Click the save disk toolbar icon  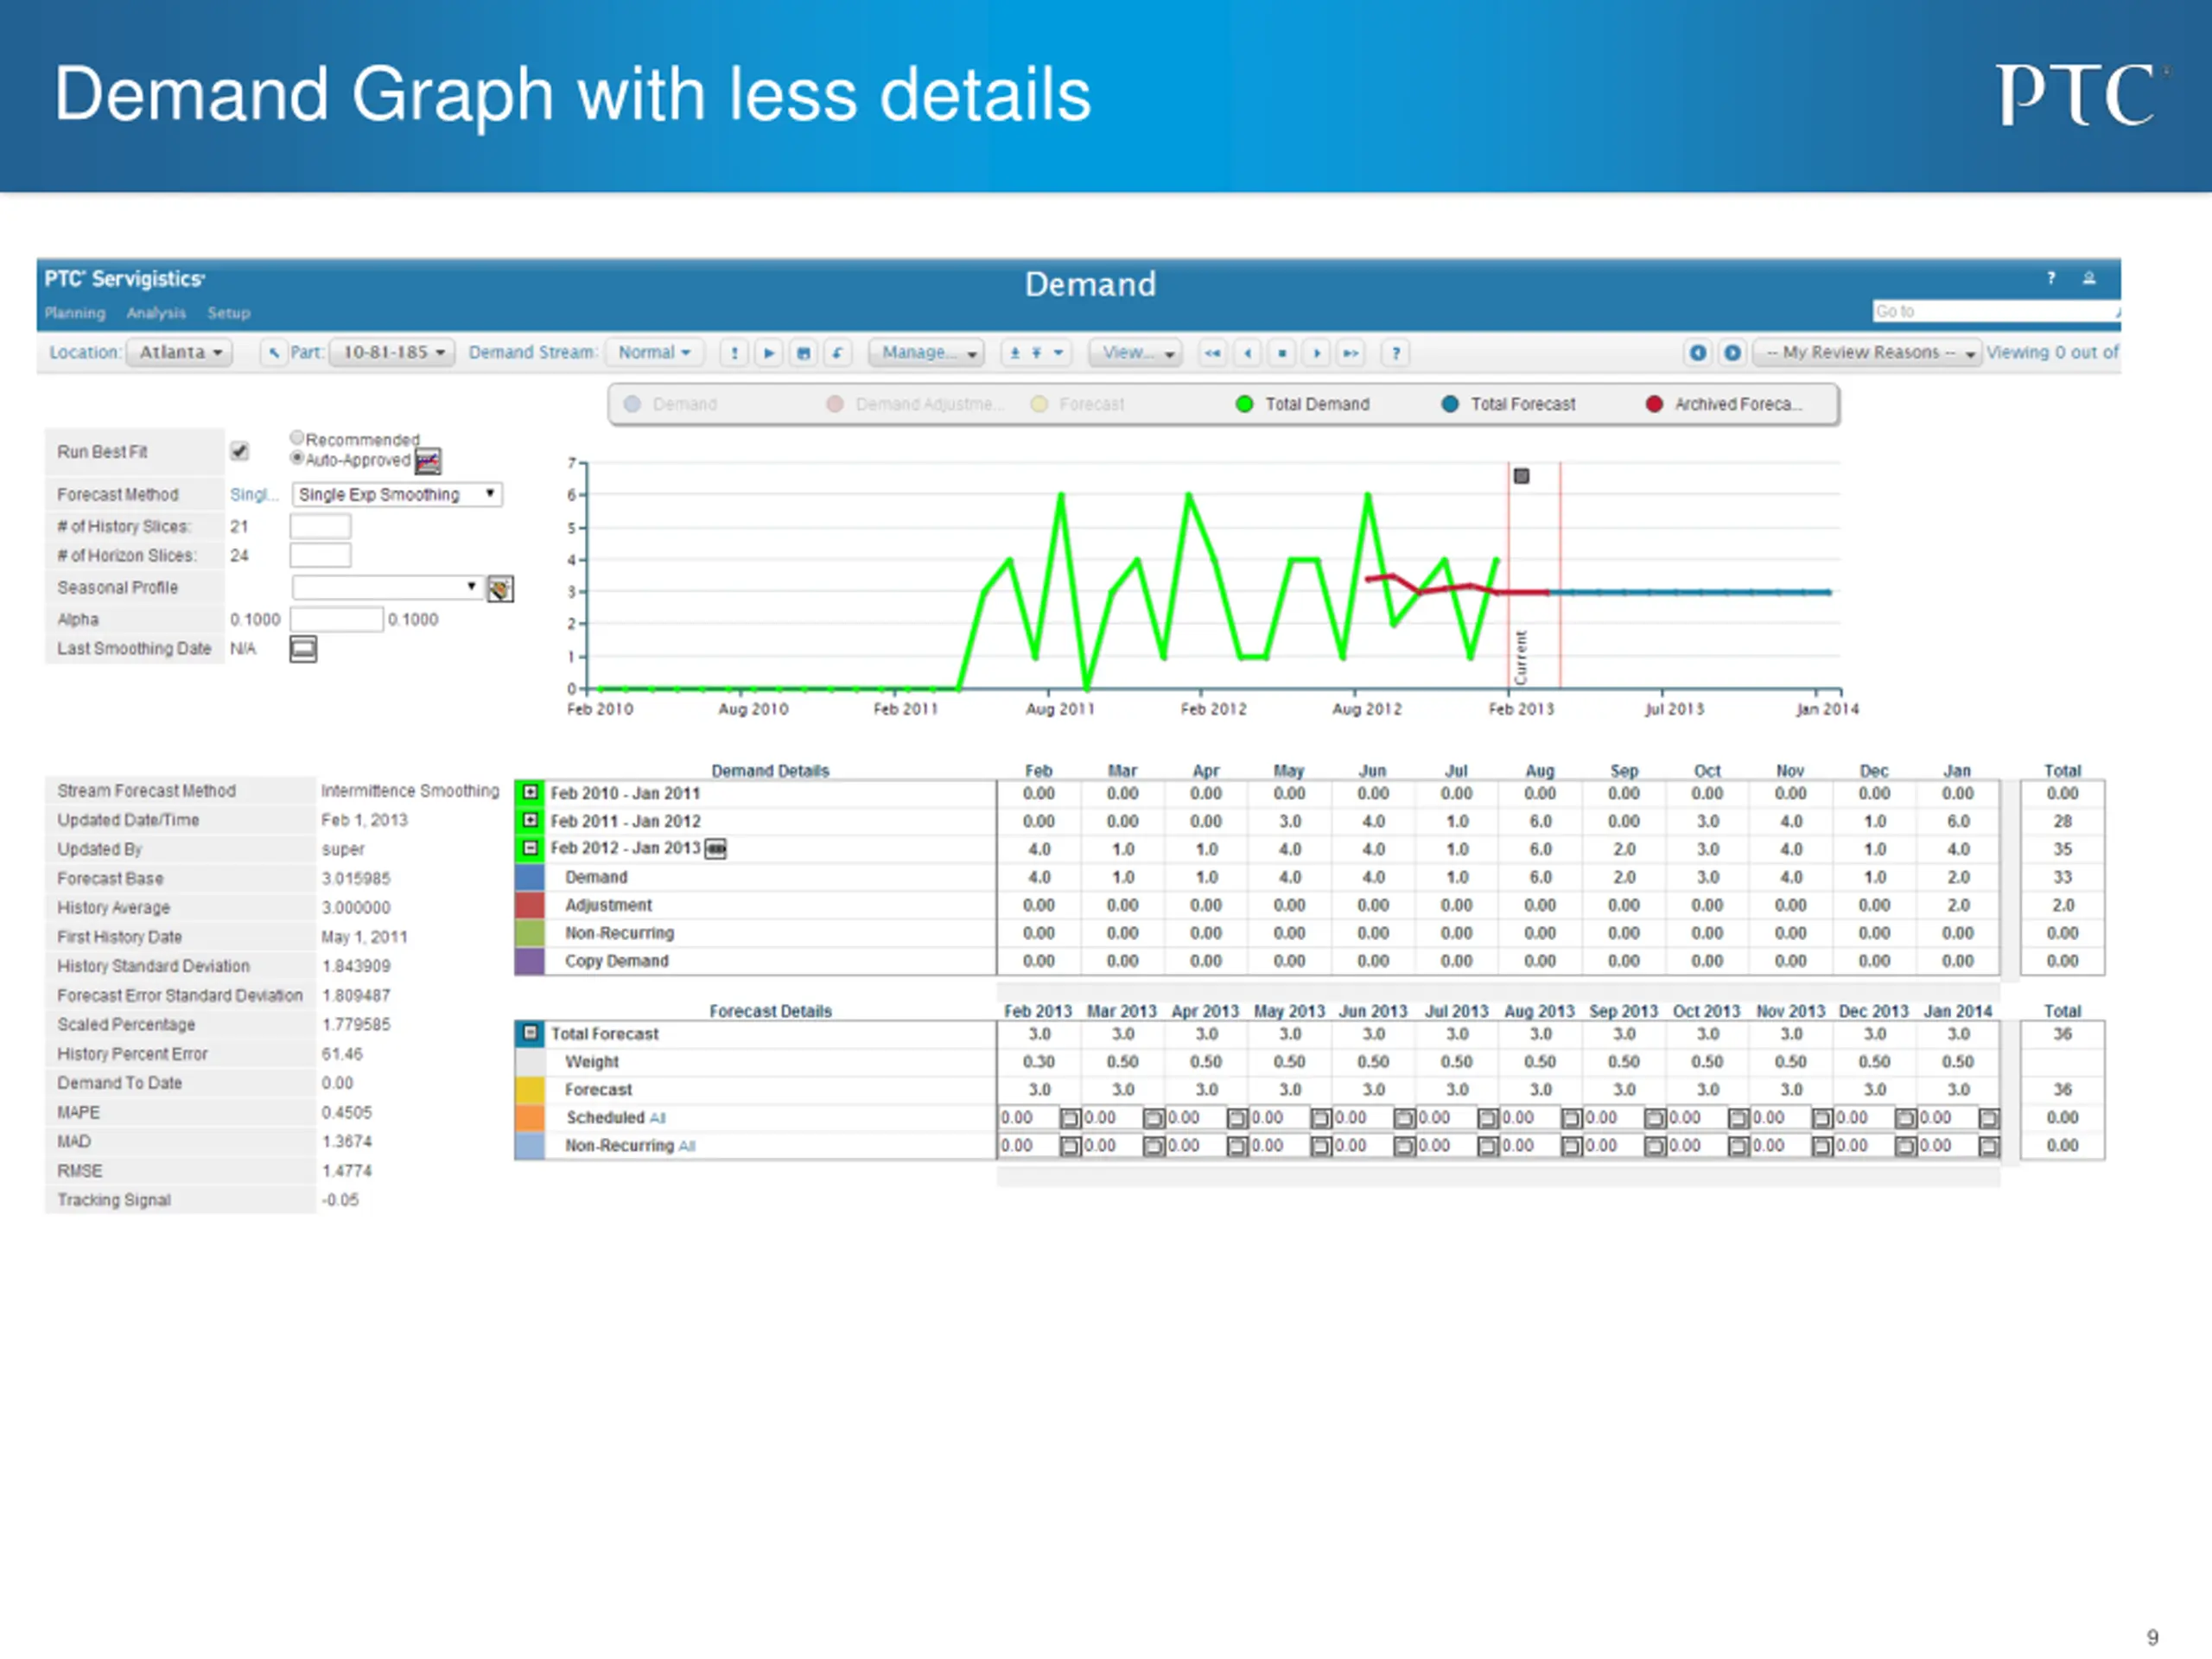pos(803,353)
